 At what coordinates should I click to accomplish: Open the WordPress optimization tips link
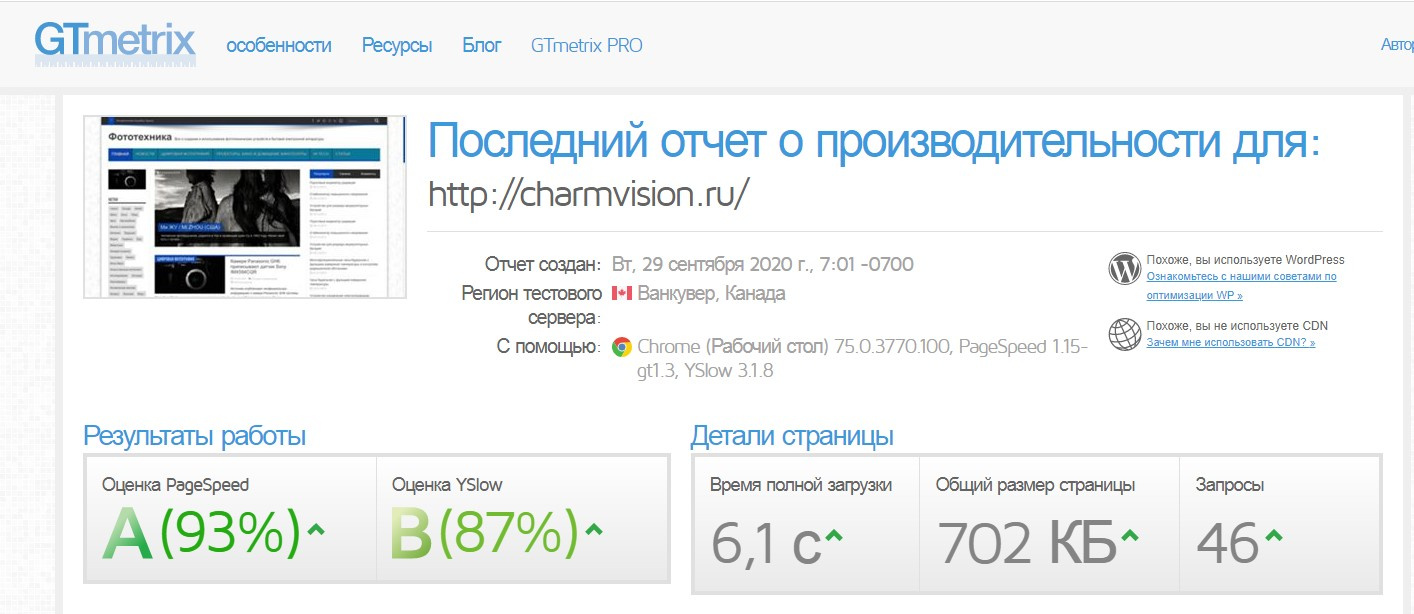click(x=1242, y=286)
